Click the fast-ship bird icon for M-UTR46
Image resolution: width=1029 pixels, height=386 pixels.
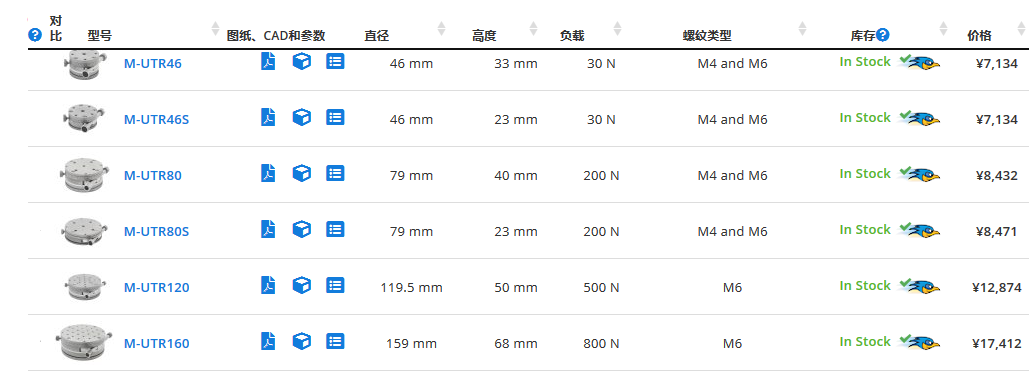coord(919,63)
